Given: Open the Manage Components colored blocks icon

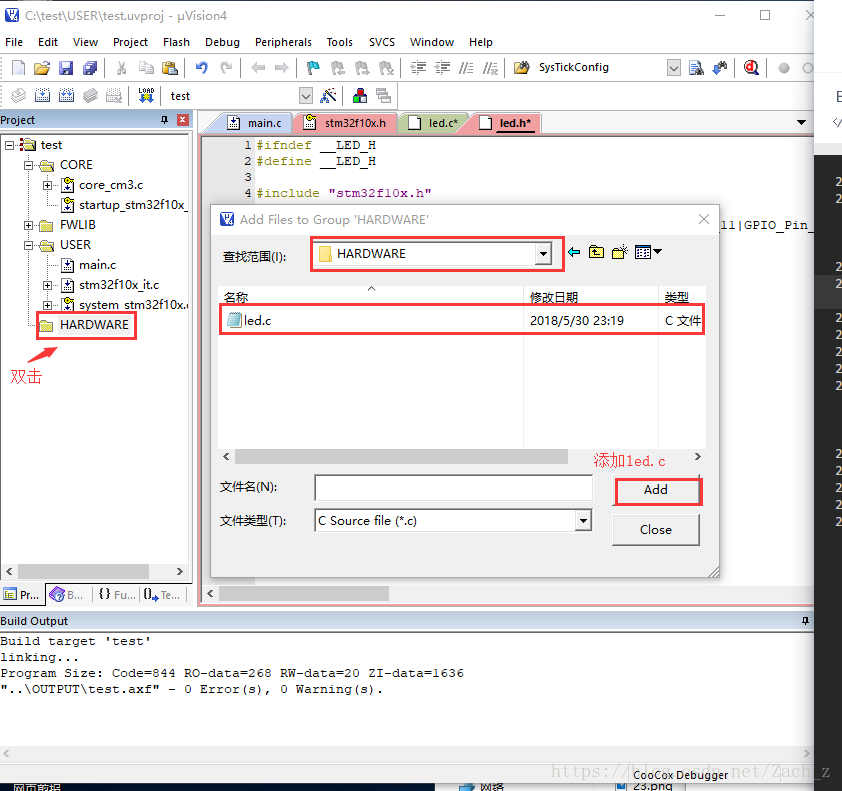Looking at the screenshot, I should coord(360,96).
